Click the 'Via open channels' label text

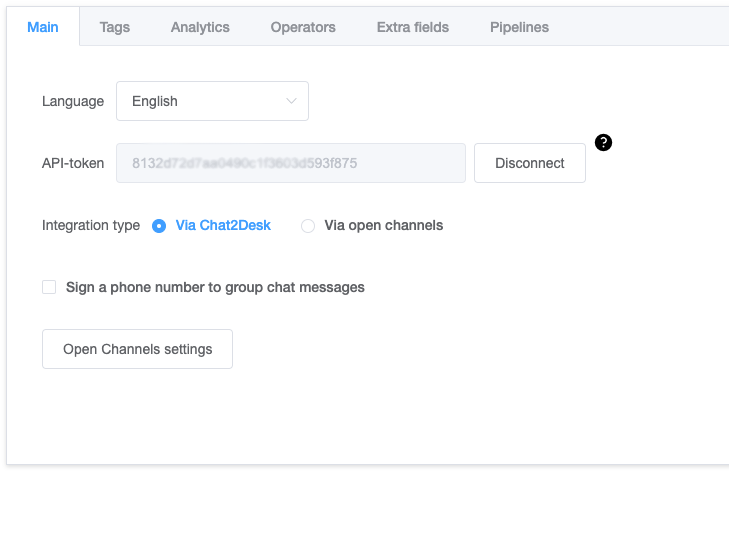pos(384,226)
